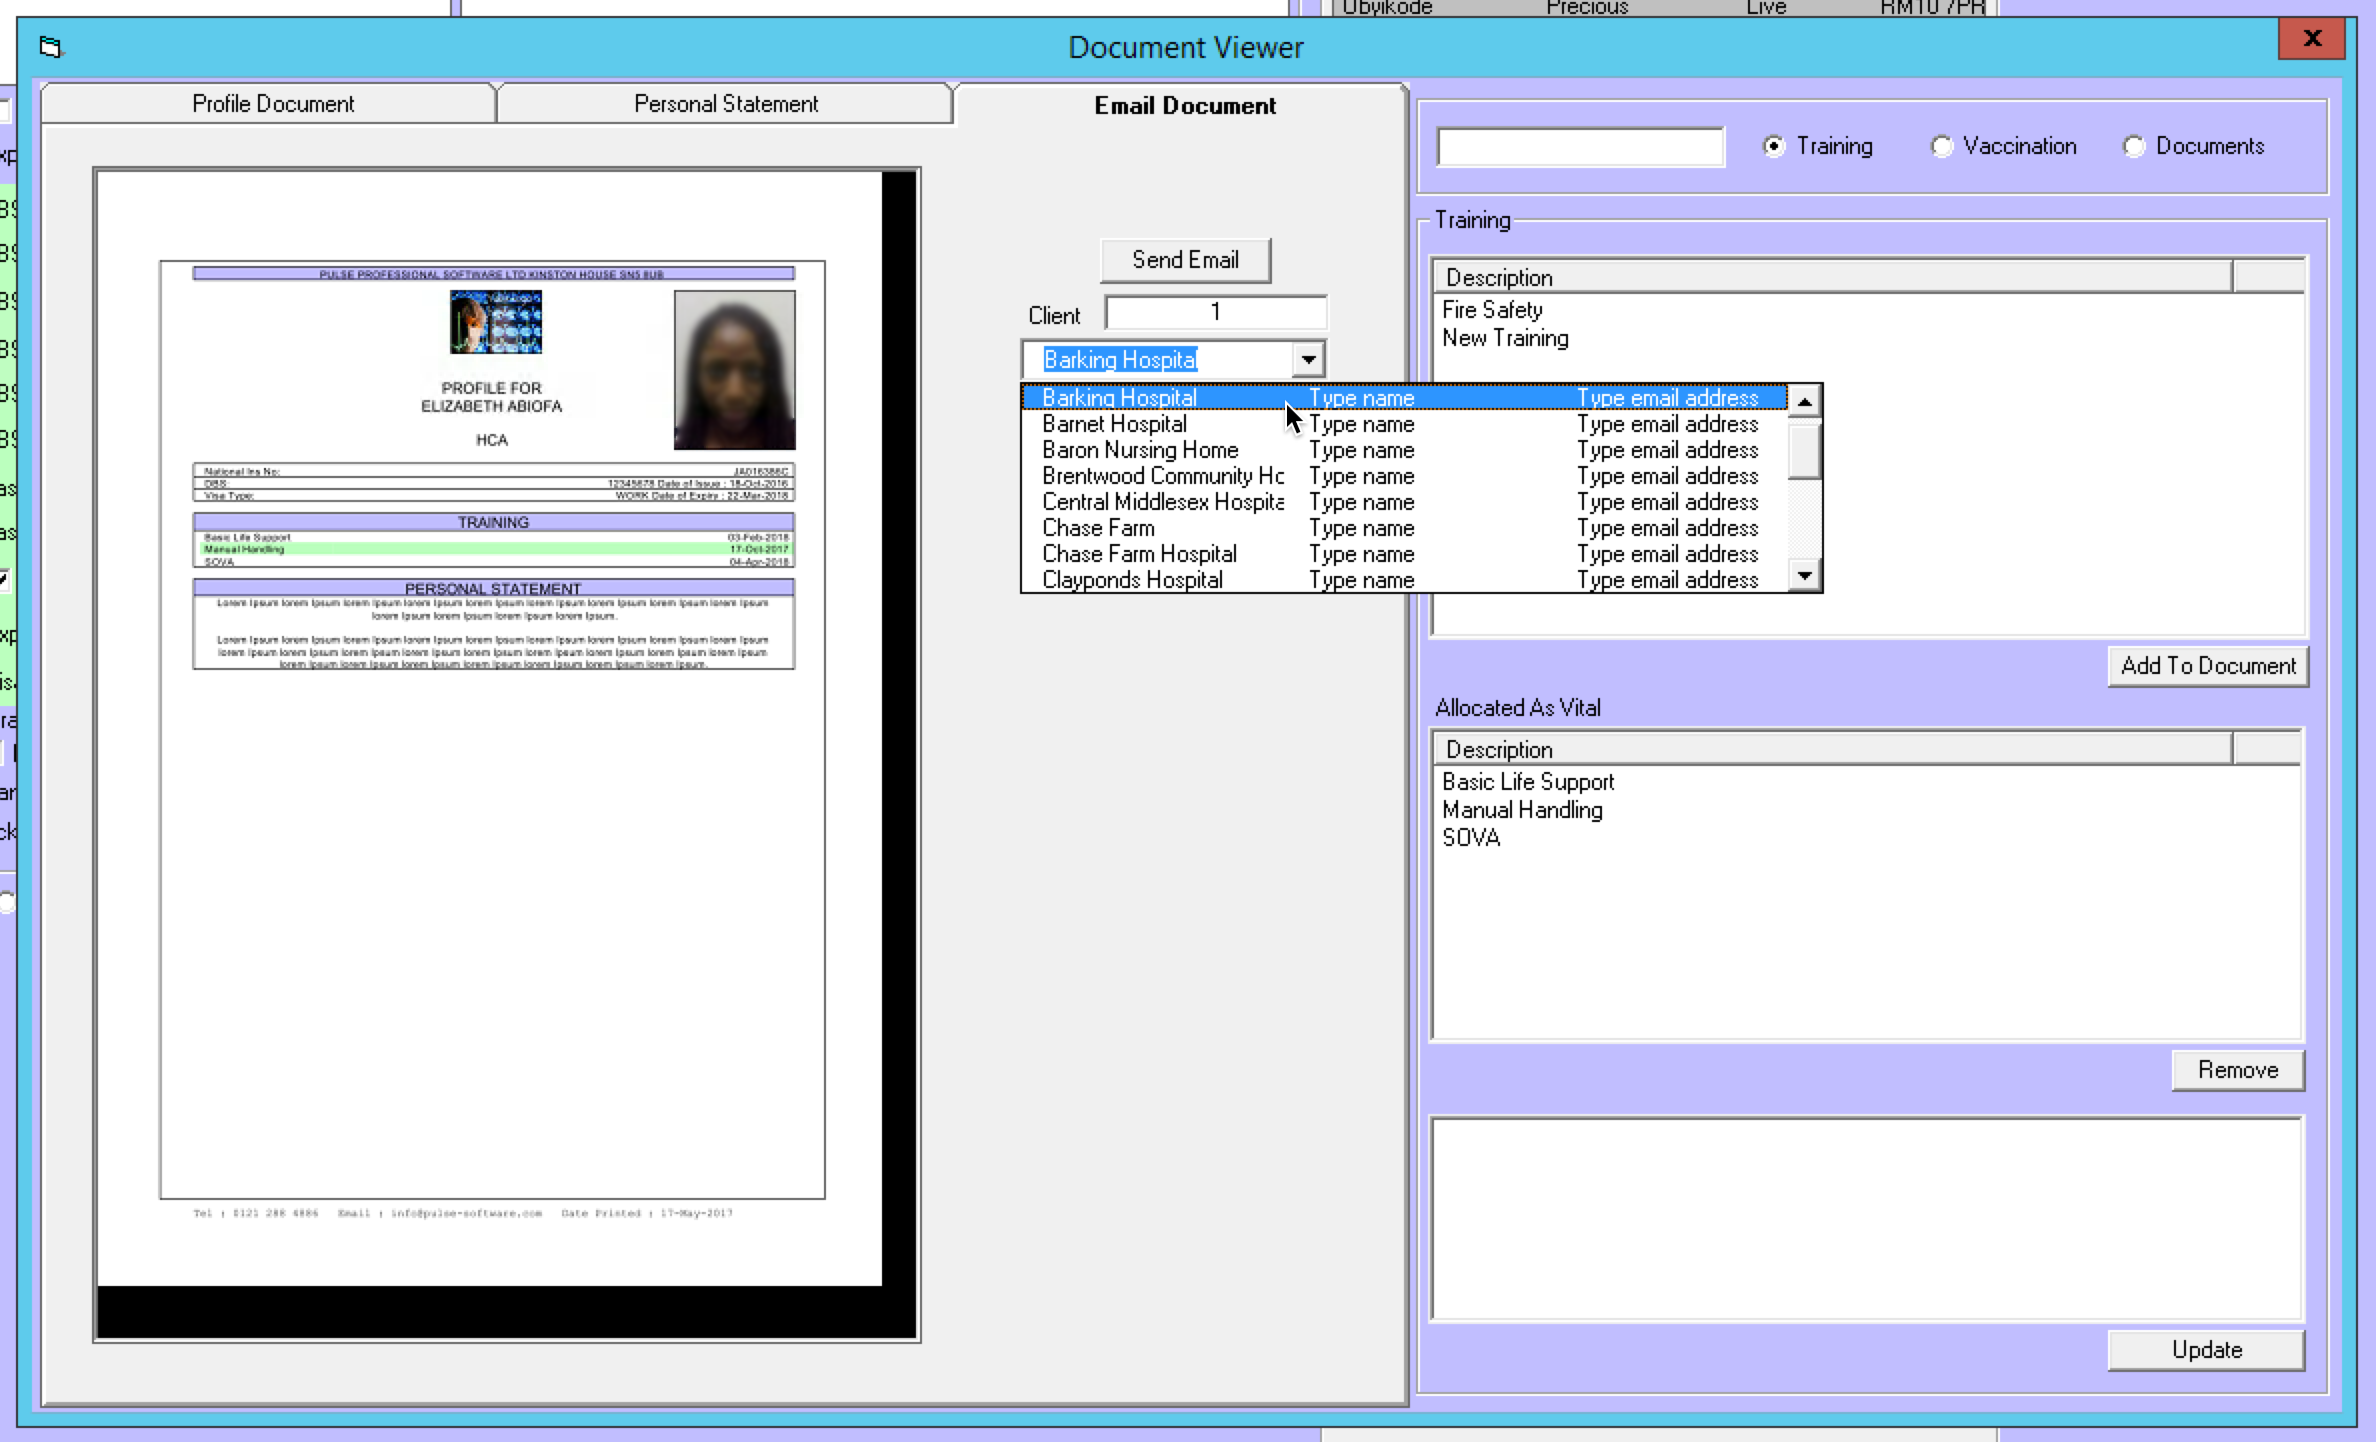Select the Vaccination radio button
This screenshot has width=2376, height=1442.
point(1942,147)
